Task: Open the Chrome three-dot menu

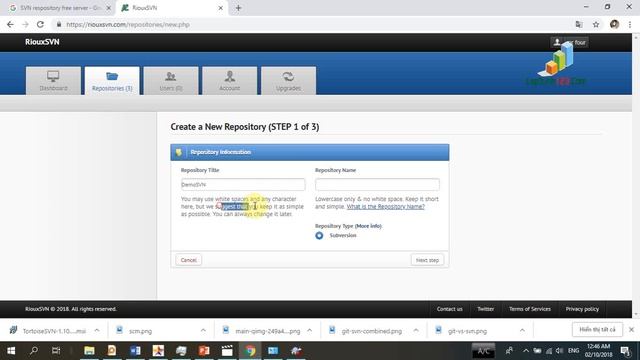Action: [630, 24]
